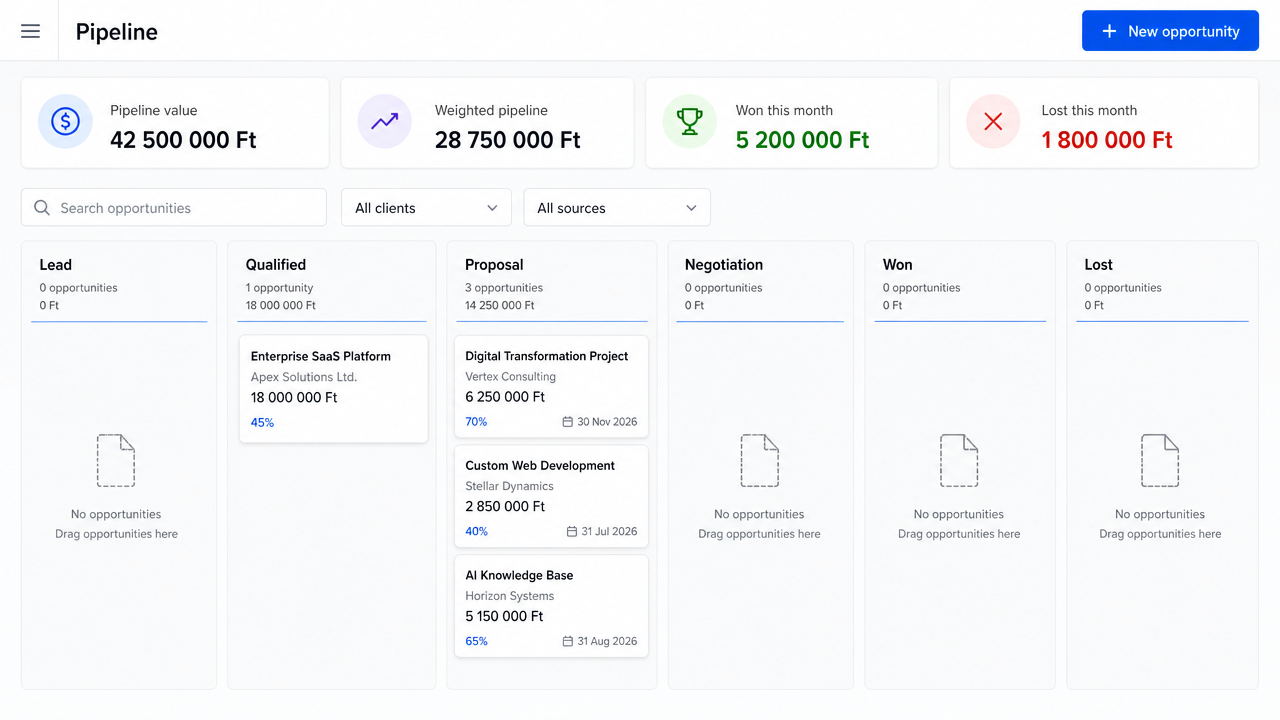Click Horizon Systems client name
The height and width of the screenshot is (720, 1280).
[510, 596]
